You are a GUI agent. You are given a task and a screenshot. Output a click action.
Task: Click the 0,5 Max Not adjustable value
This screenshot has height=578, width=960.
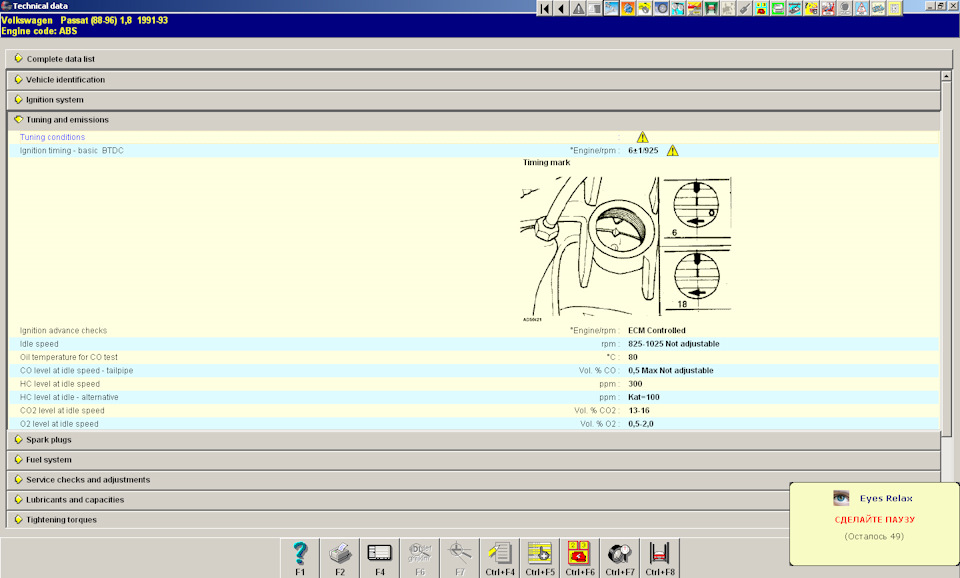[x=670, y=370]
